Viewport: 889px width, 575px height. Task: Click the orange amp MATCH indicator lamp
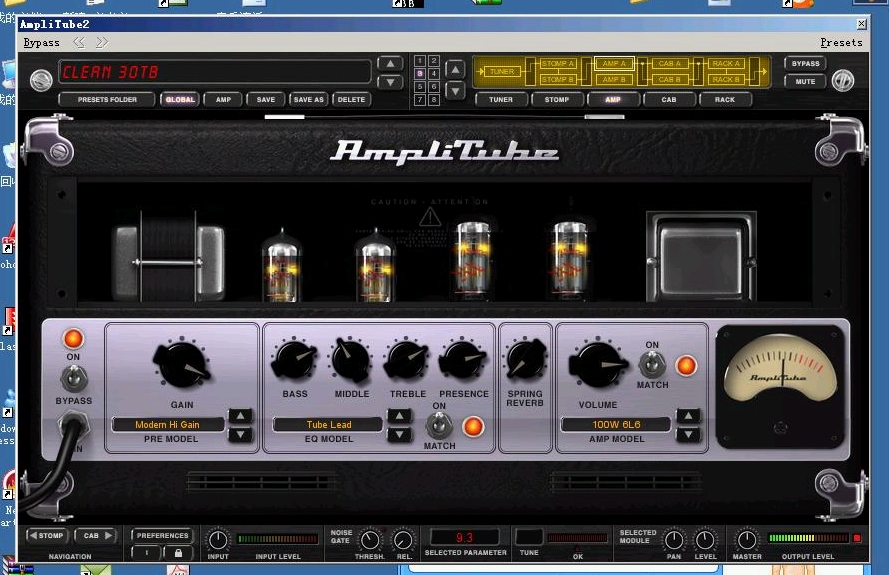coord(686,366)
